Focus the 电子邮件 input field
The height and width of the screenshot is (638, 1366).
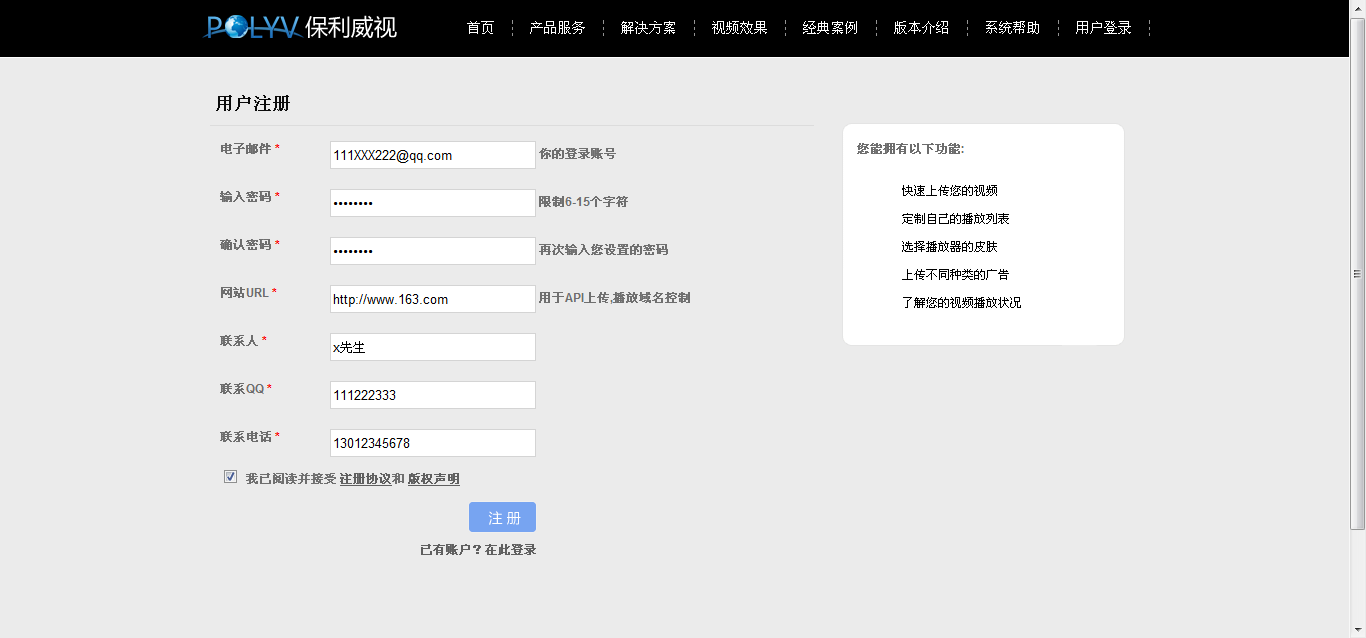[x=432, y=155]
